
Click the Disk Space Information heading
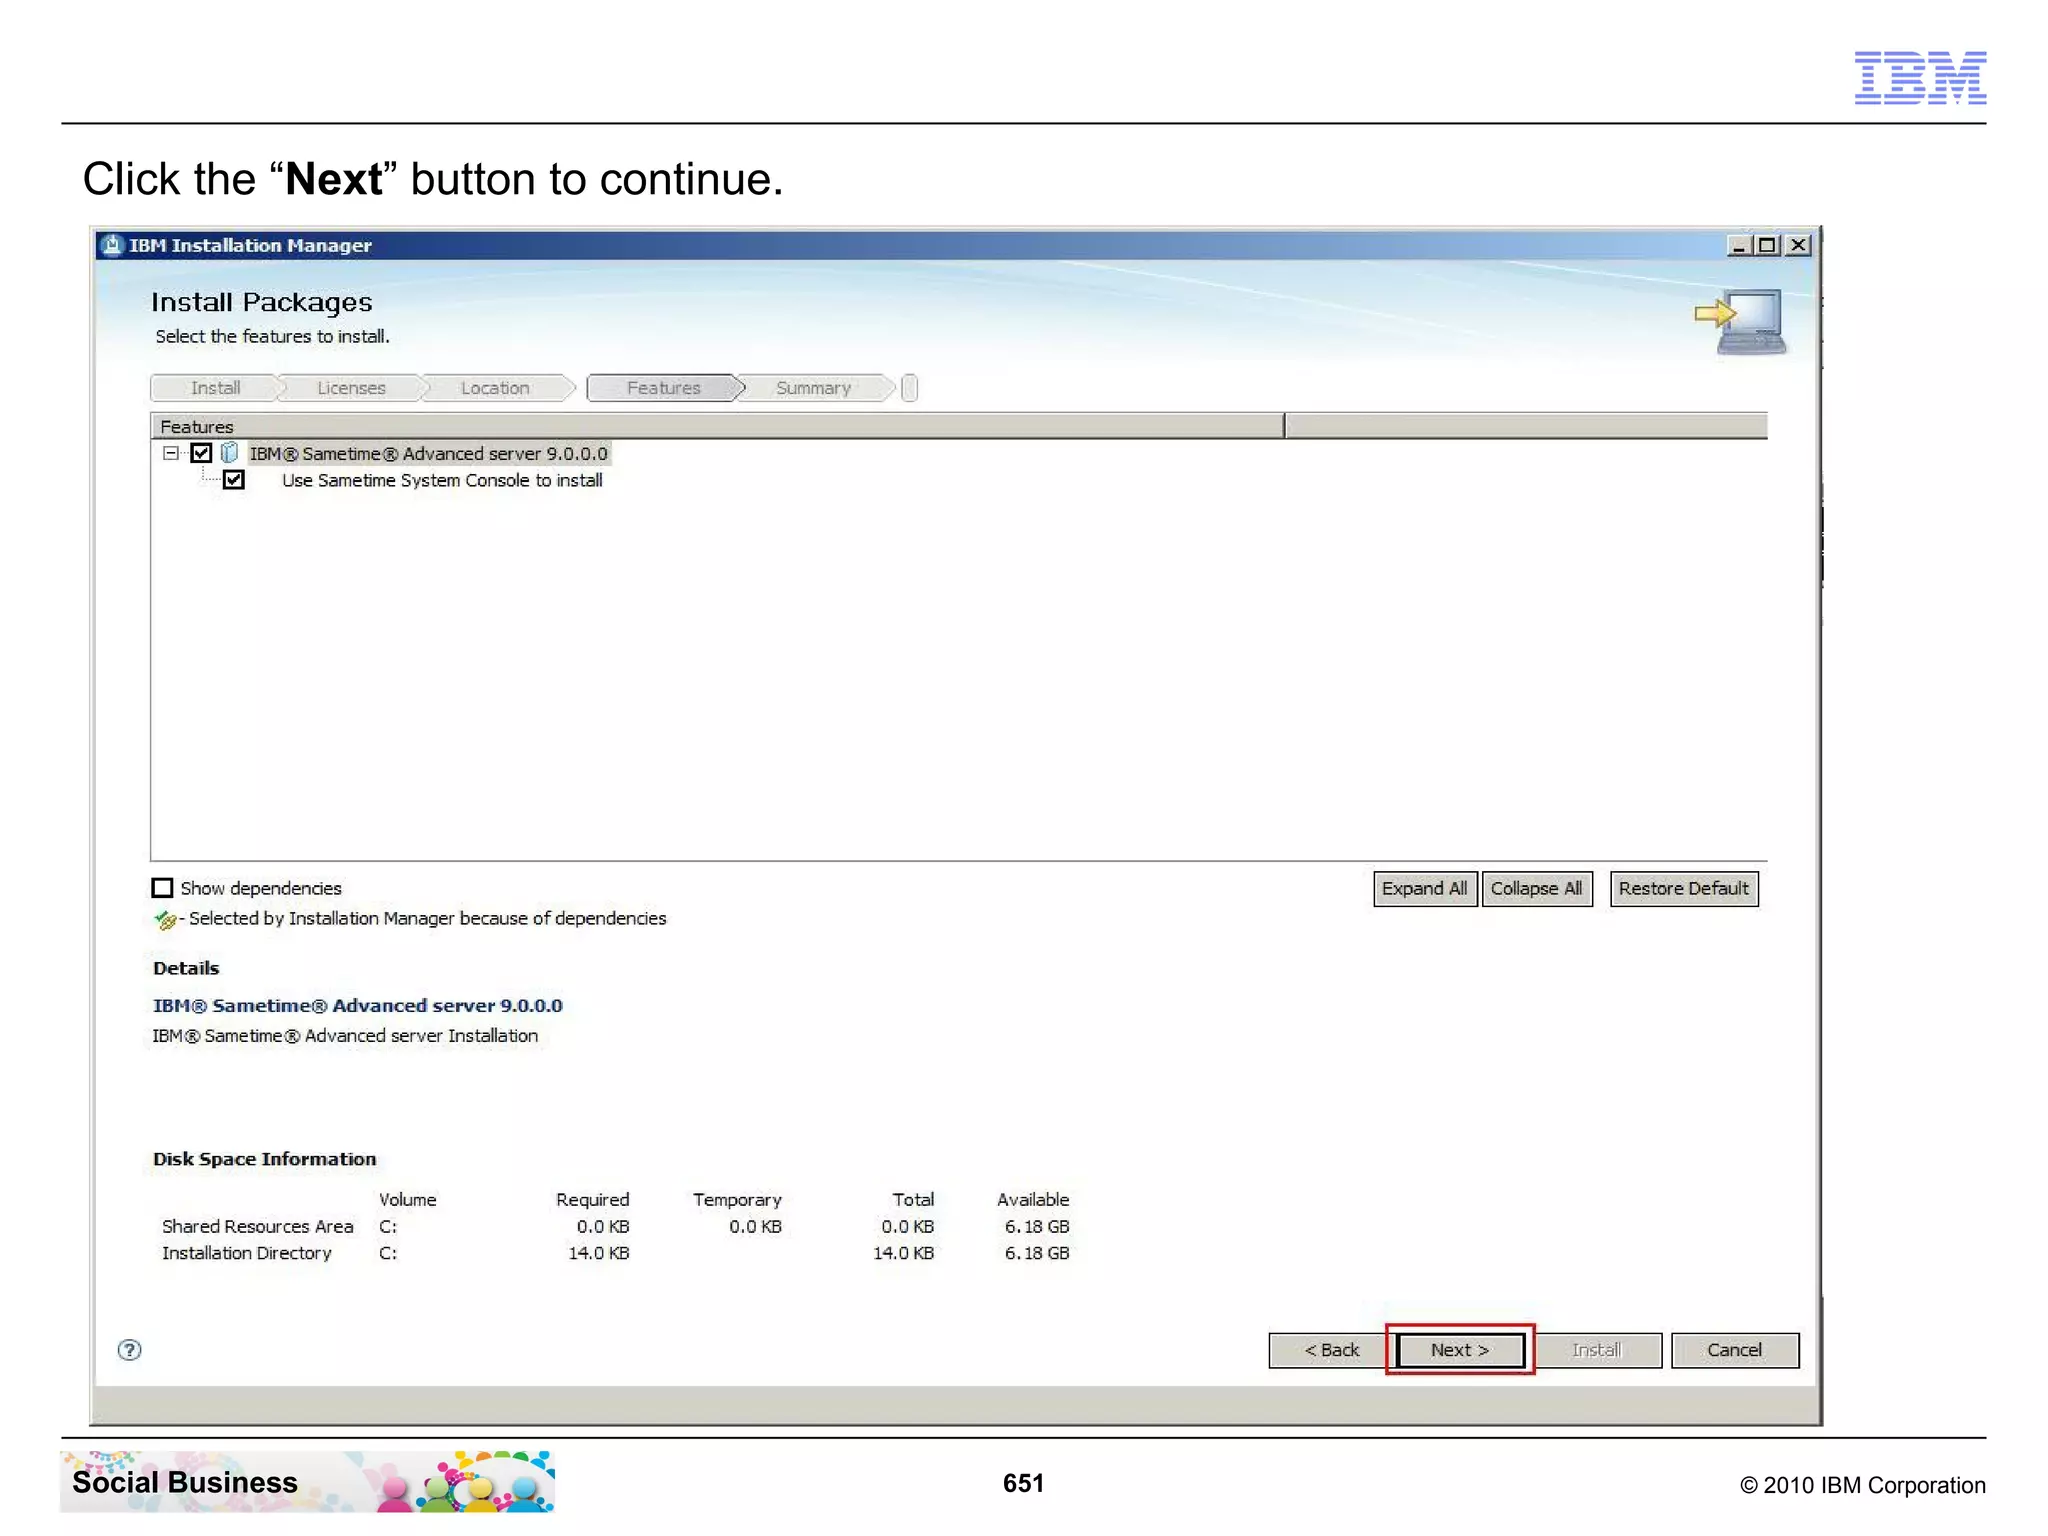(265, 1159)
